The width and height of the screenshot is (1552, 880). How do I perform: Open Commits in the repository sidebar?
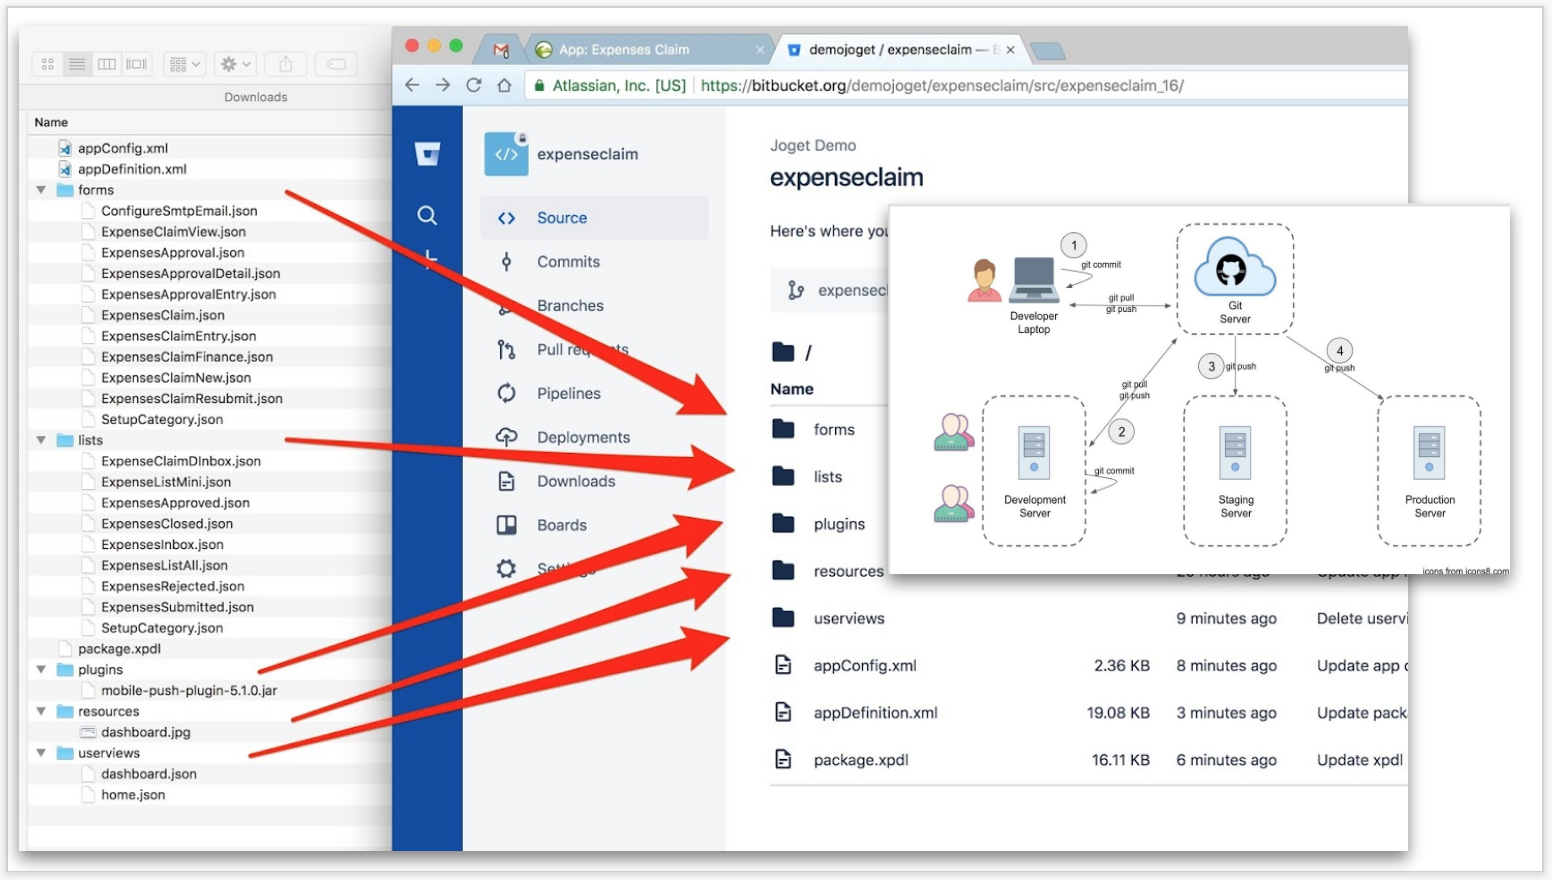568,262
